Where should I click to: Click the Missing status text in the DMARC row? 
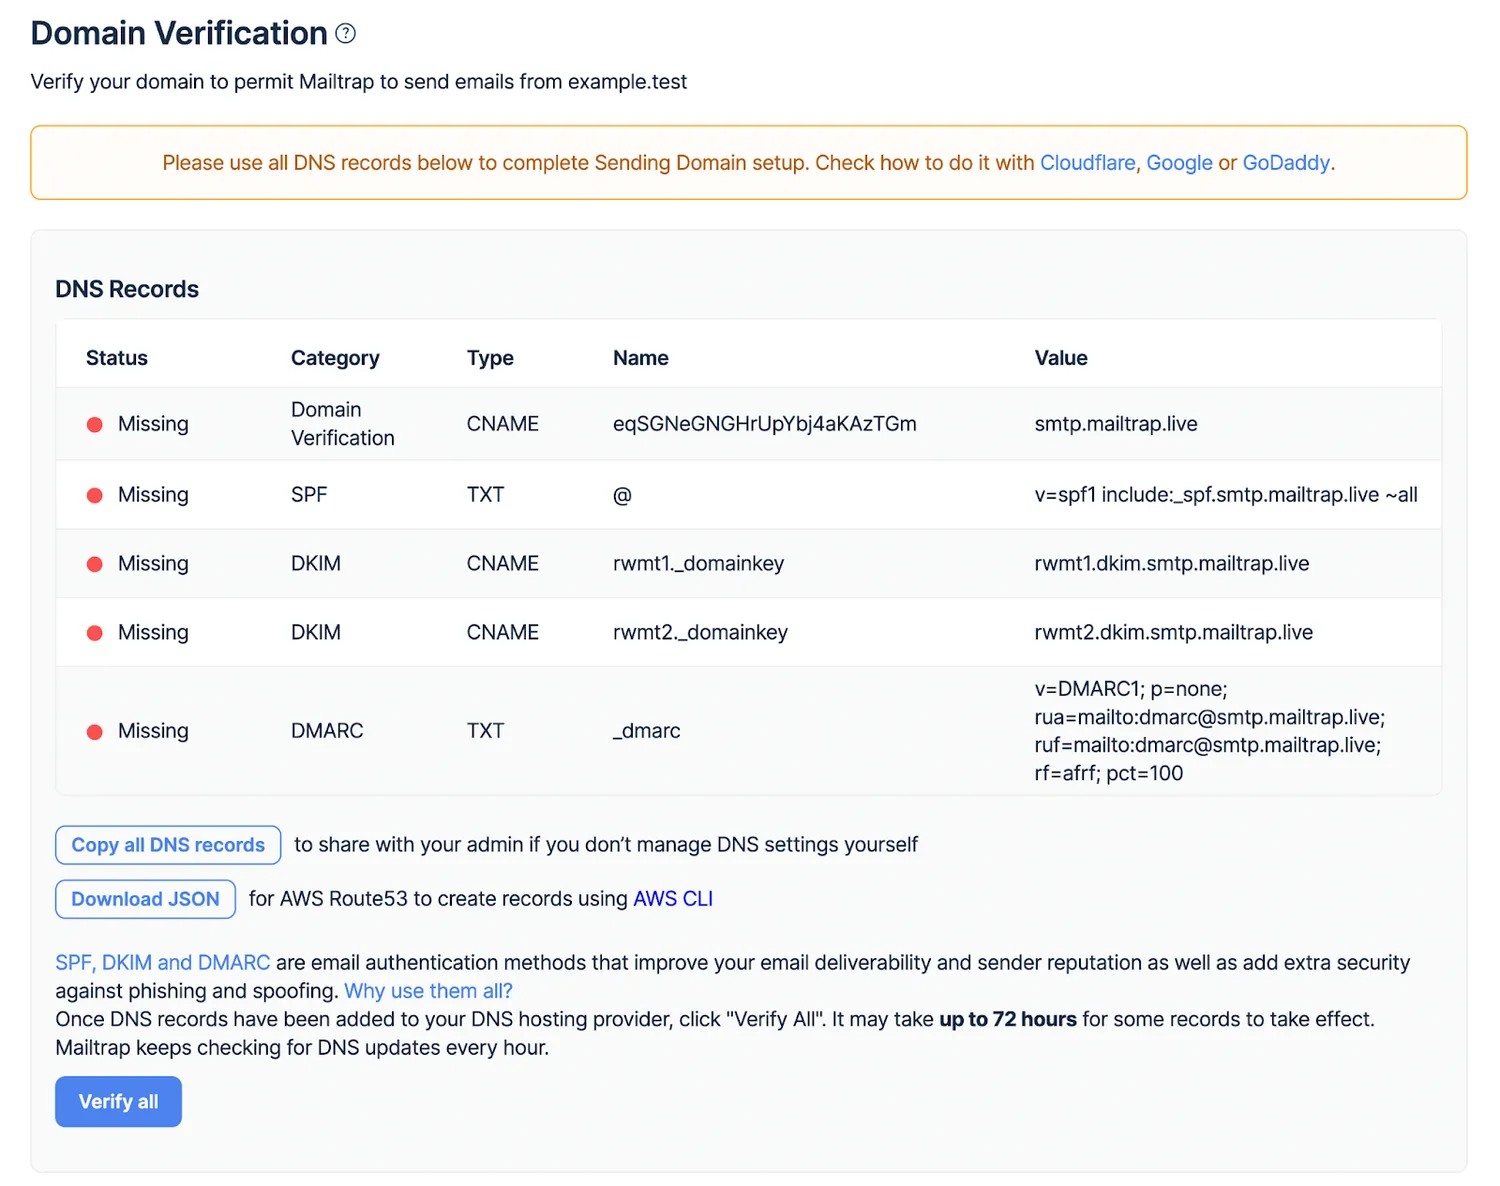pos(153,731)
